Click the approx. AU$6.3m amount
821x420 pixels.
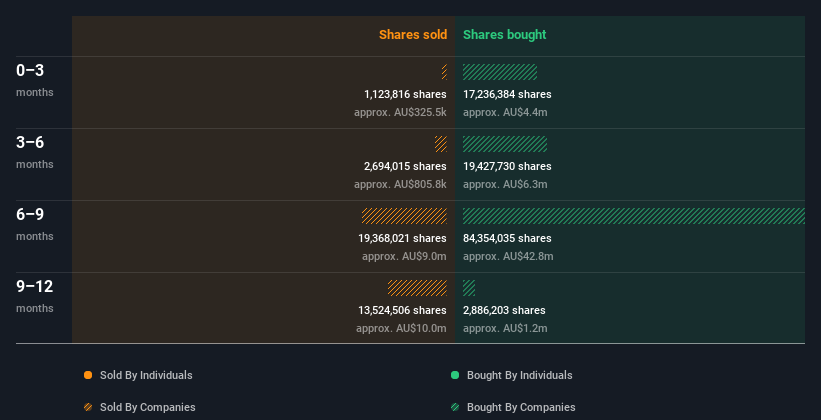click(x=505, y=184)
